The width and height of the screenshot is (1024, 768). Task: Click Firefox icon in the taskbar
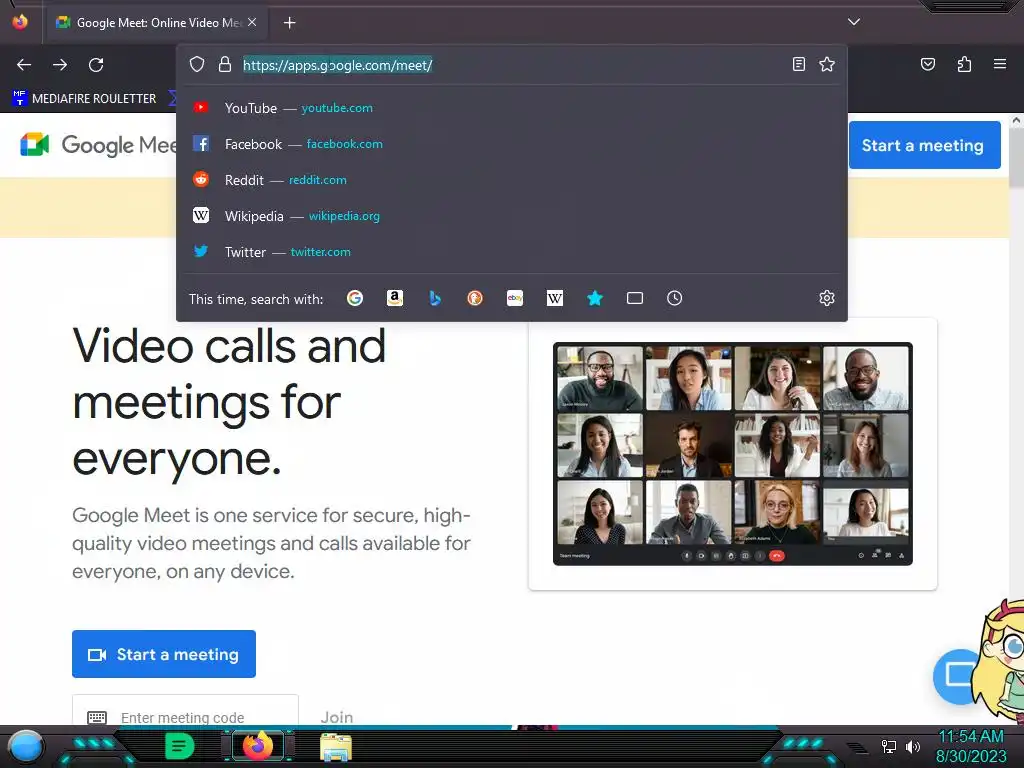click(x=258, y=746)
